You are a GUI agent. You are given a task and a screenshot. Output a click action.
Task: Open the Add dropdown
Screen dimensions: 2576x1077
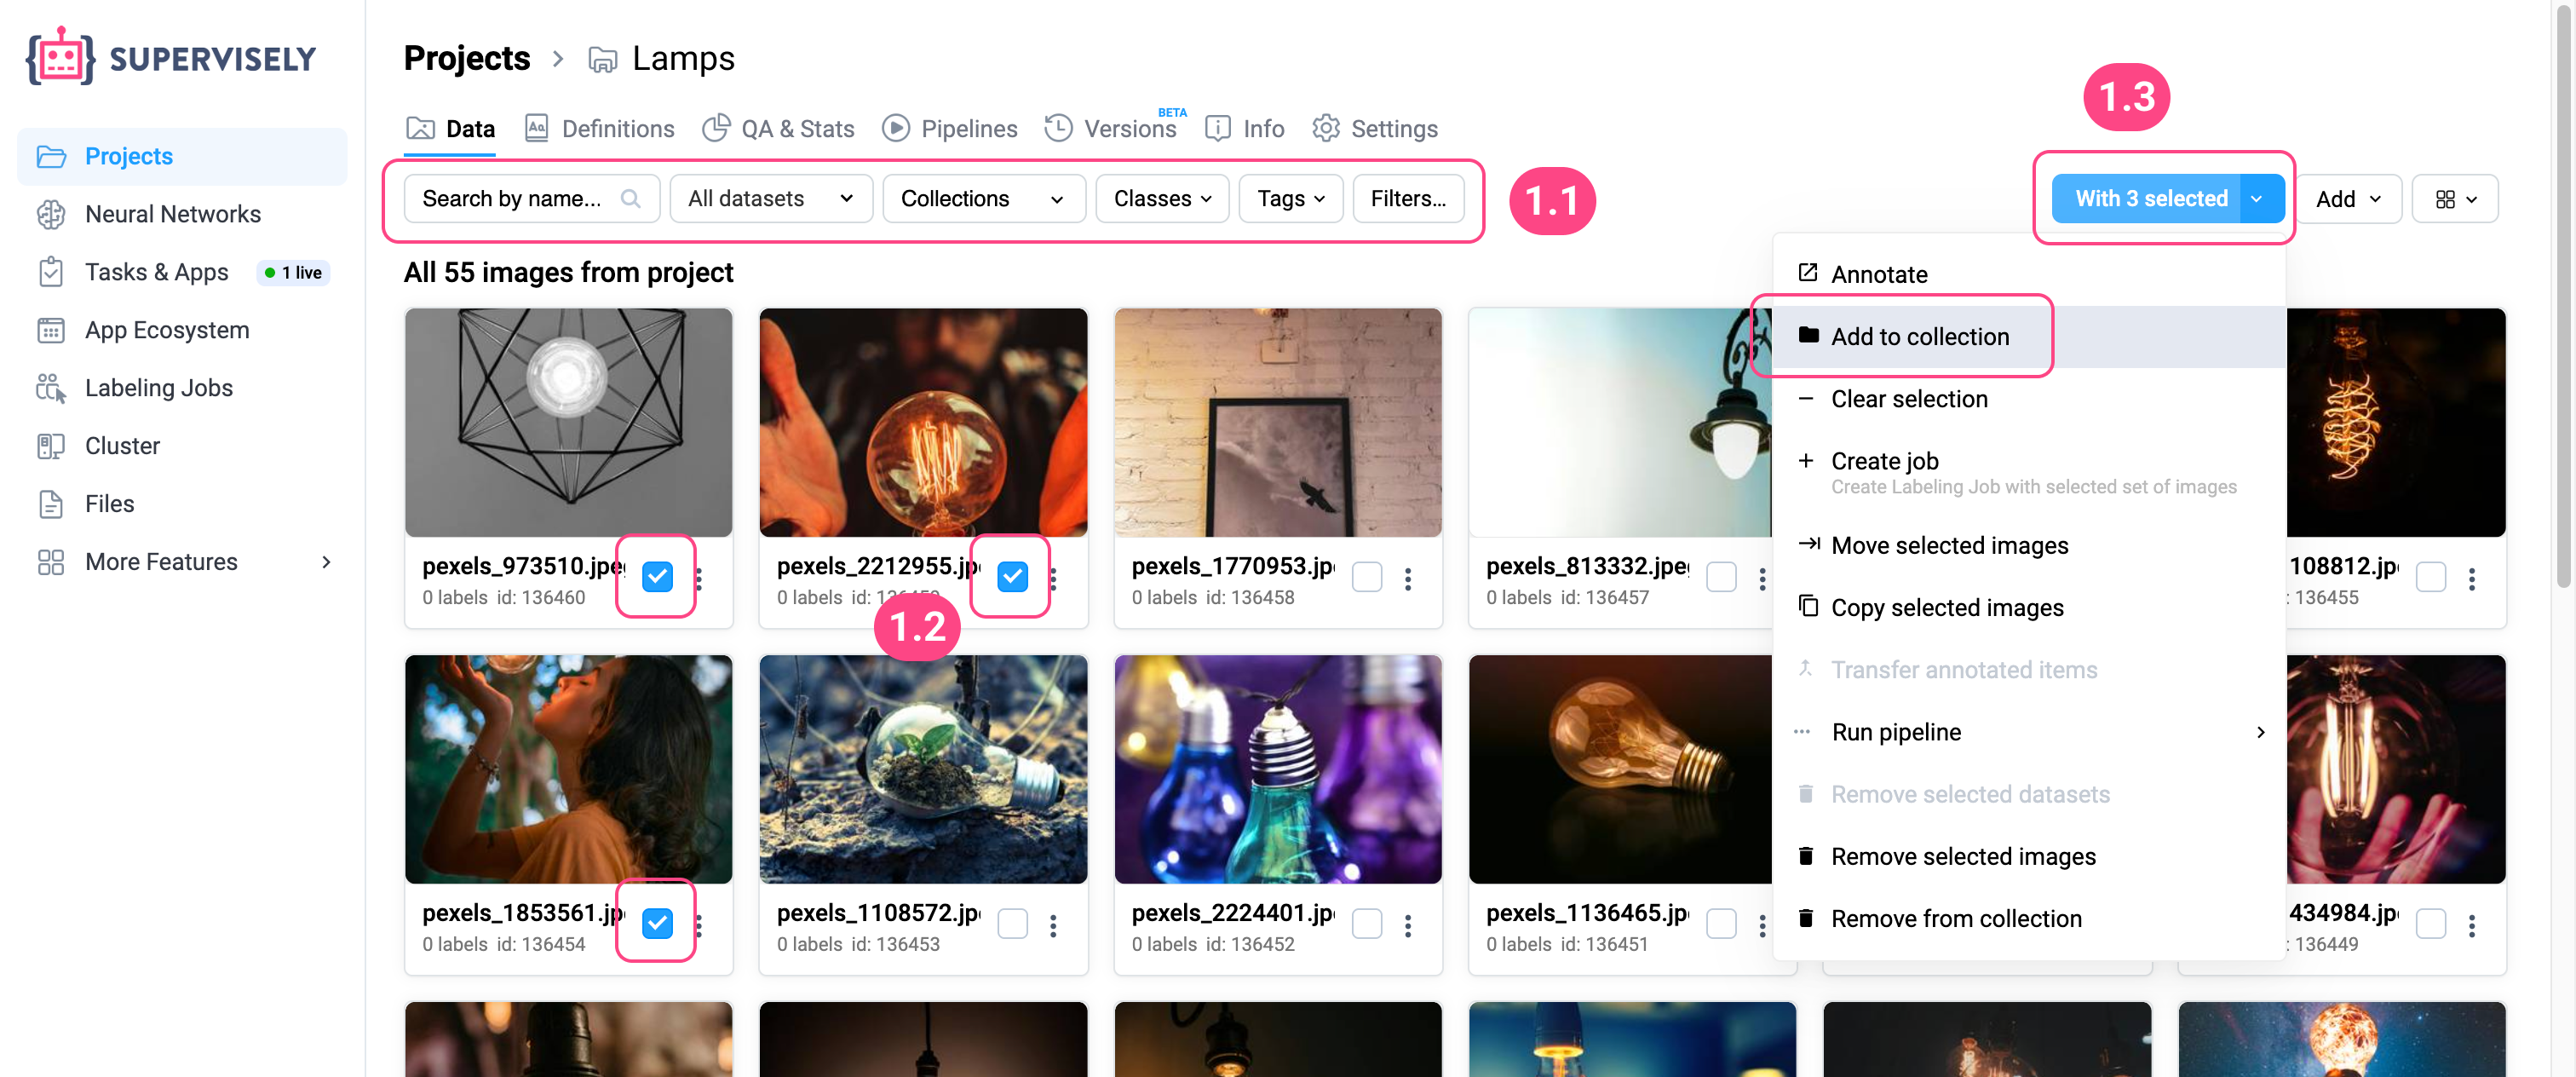[x=2348, y=199]
